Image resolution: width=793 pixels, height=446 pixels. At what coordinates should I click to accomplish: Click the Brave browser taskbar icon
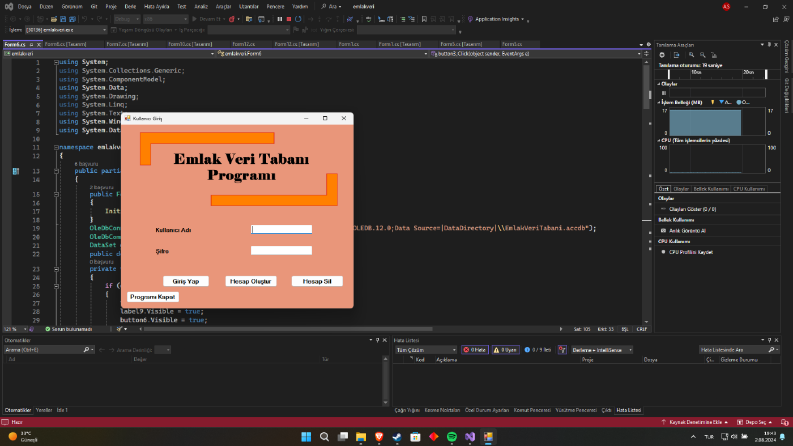tap(379, 437)
